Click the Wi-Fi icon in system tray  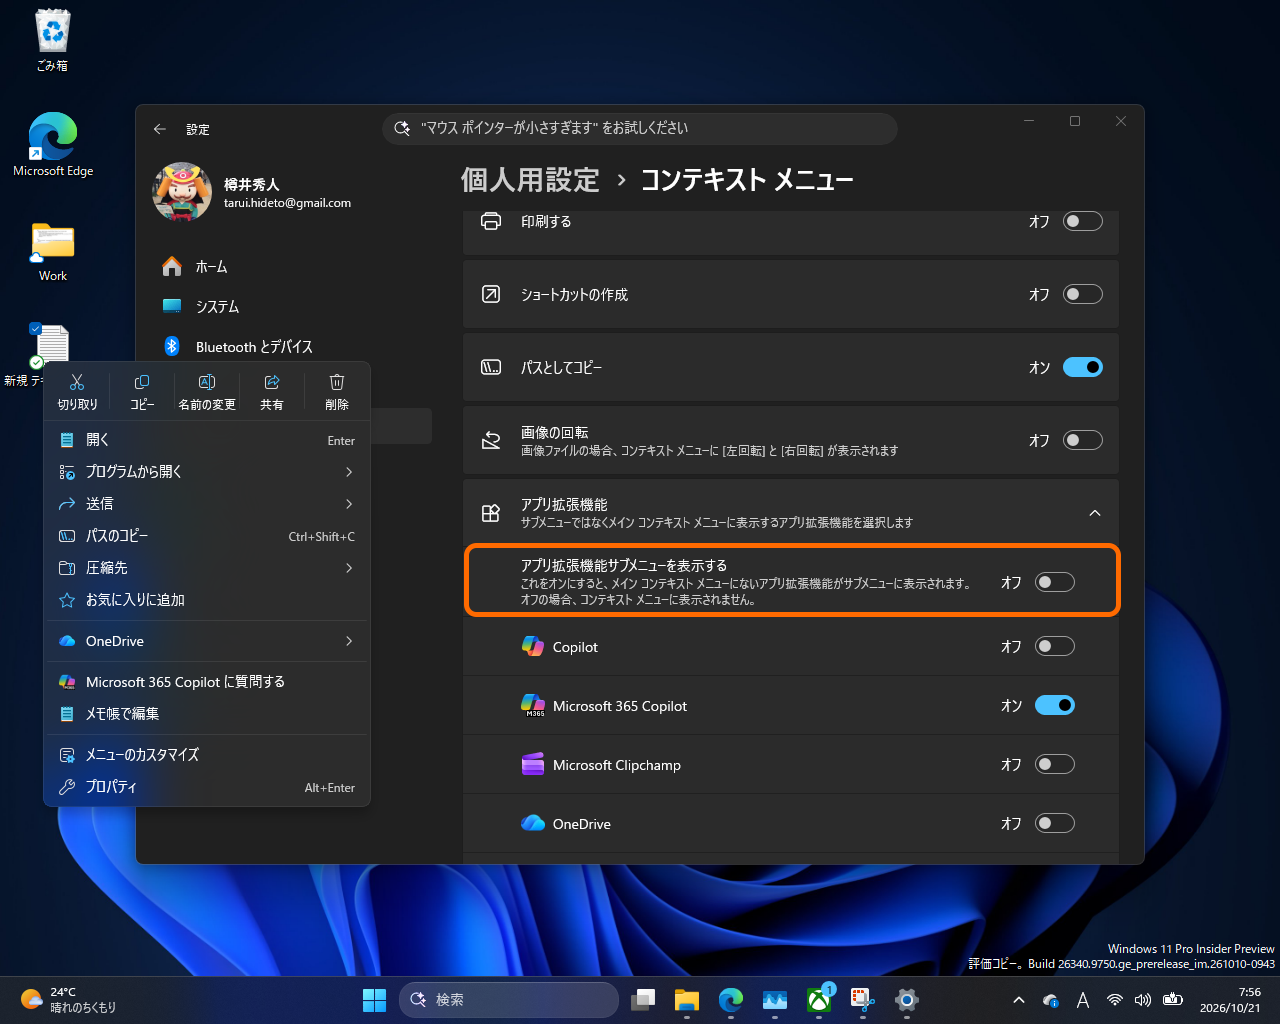tap(1114, 1000)
